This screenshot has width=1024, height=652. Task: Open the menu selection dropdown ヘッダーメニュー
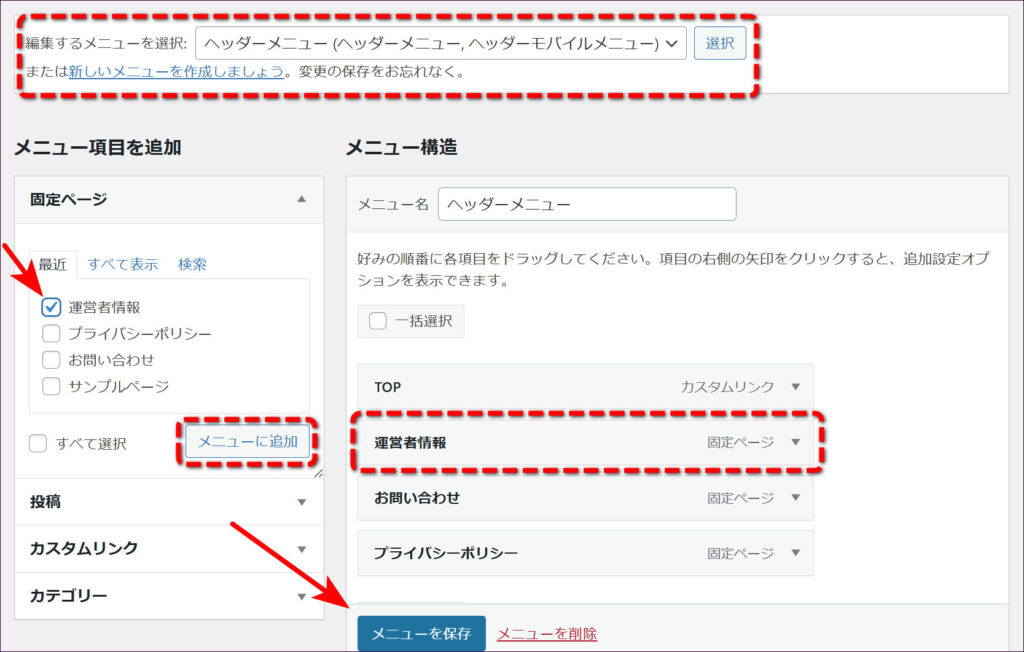[x=441, y=43]
